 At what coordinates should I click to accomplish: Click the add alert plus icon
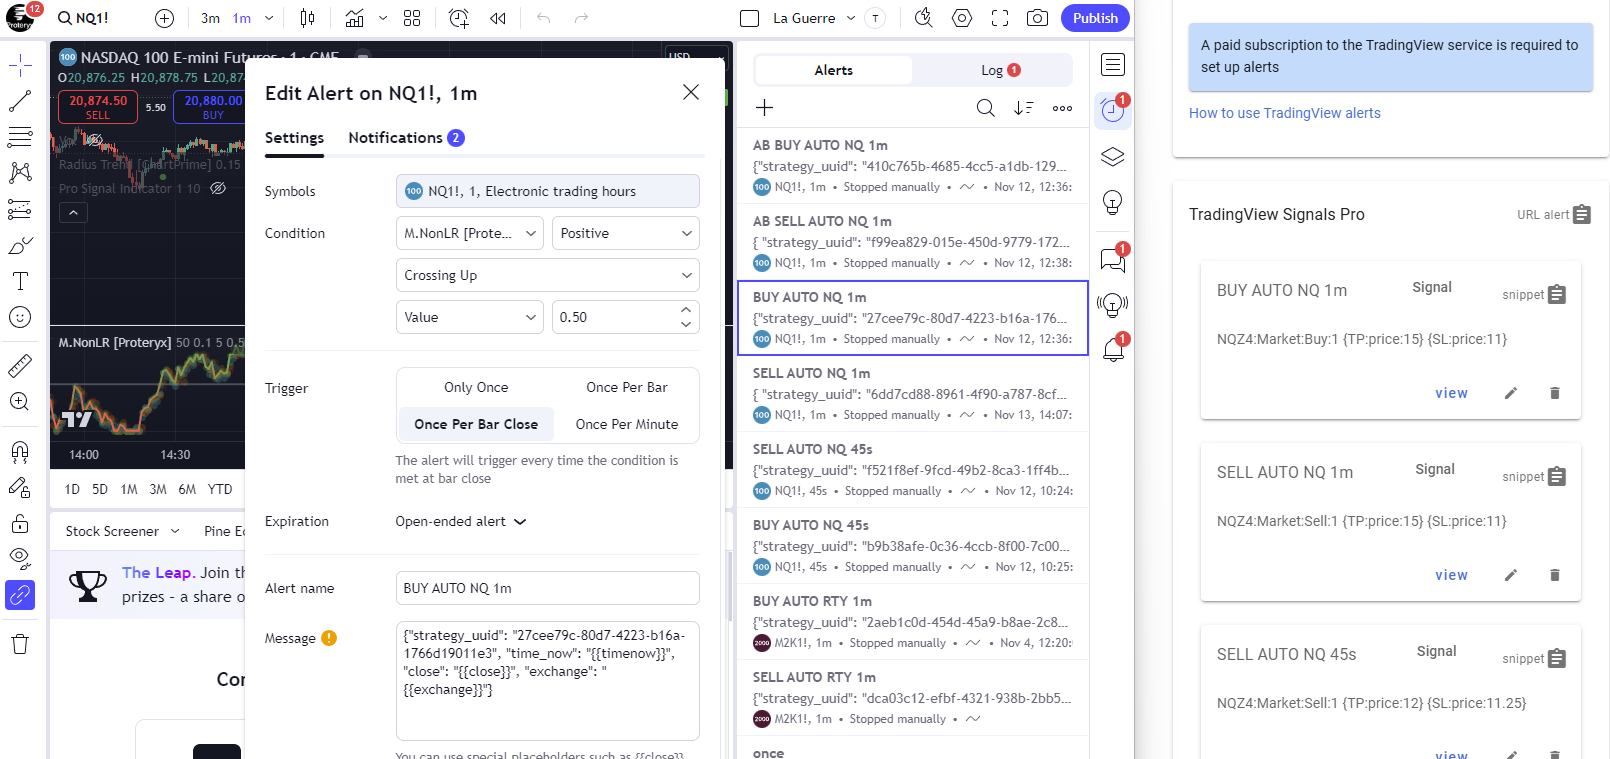click(x=764, y=107)
